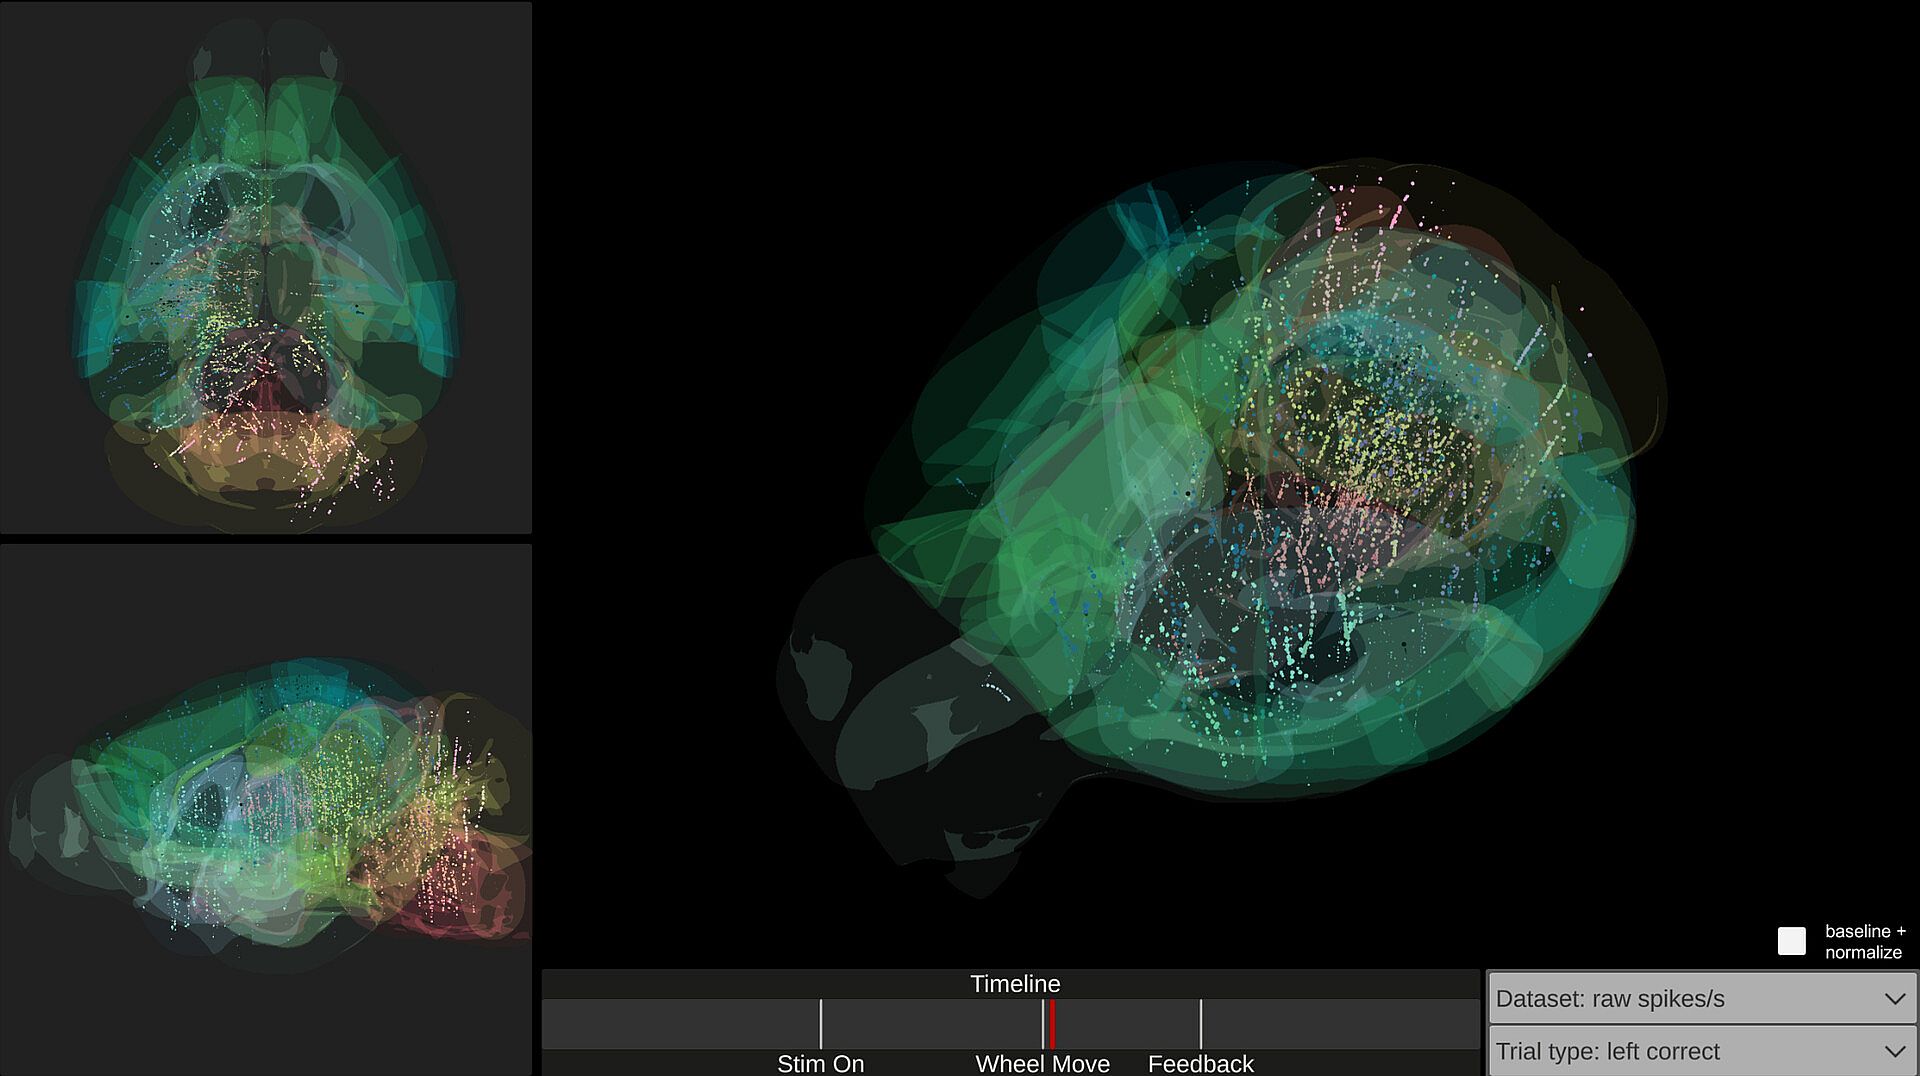The height and width of the screenshot is (1076, 1920).
Task: Click the Wheel Move label text
Action: point(1042,1063)
